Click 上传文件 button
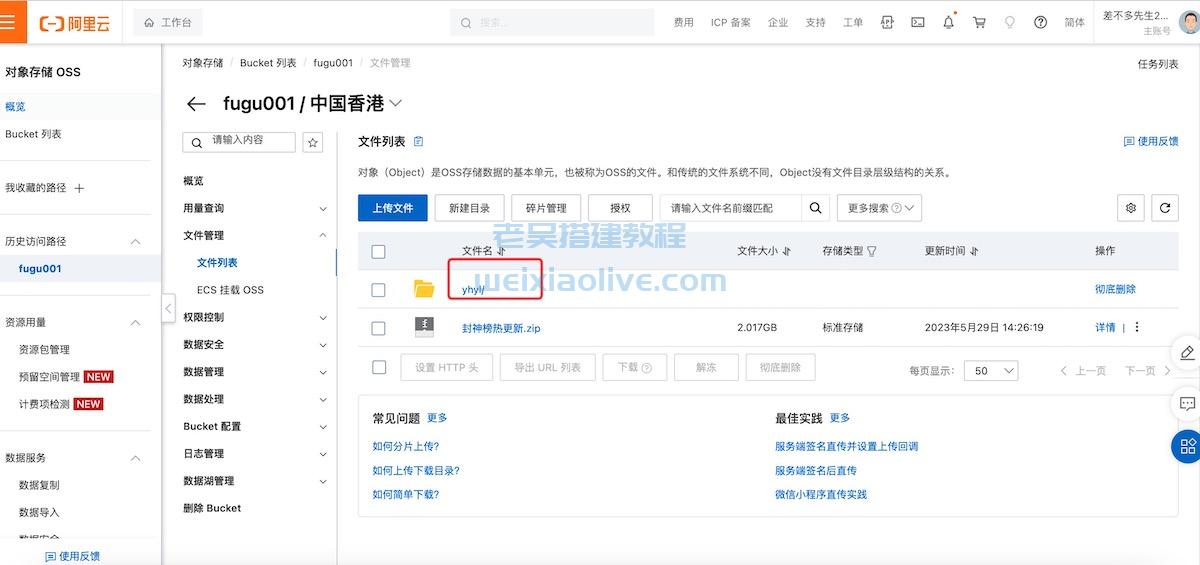Screen dimensions: 1200x565 point(393,208)
